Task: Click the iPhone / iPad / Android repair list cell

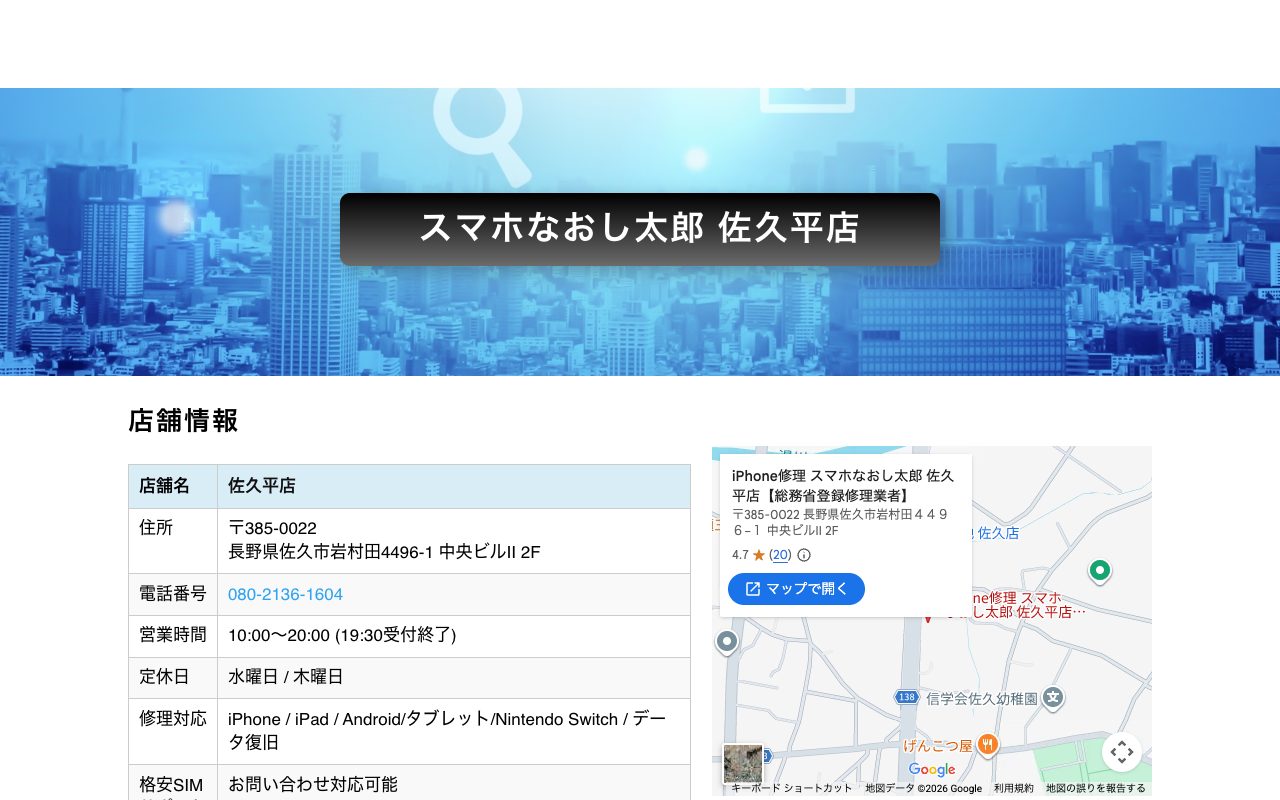Action: point(454,731)
